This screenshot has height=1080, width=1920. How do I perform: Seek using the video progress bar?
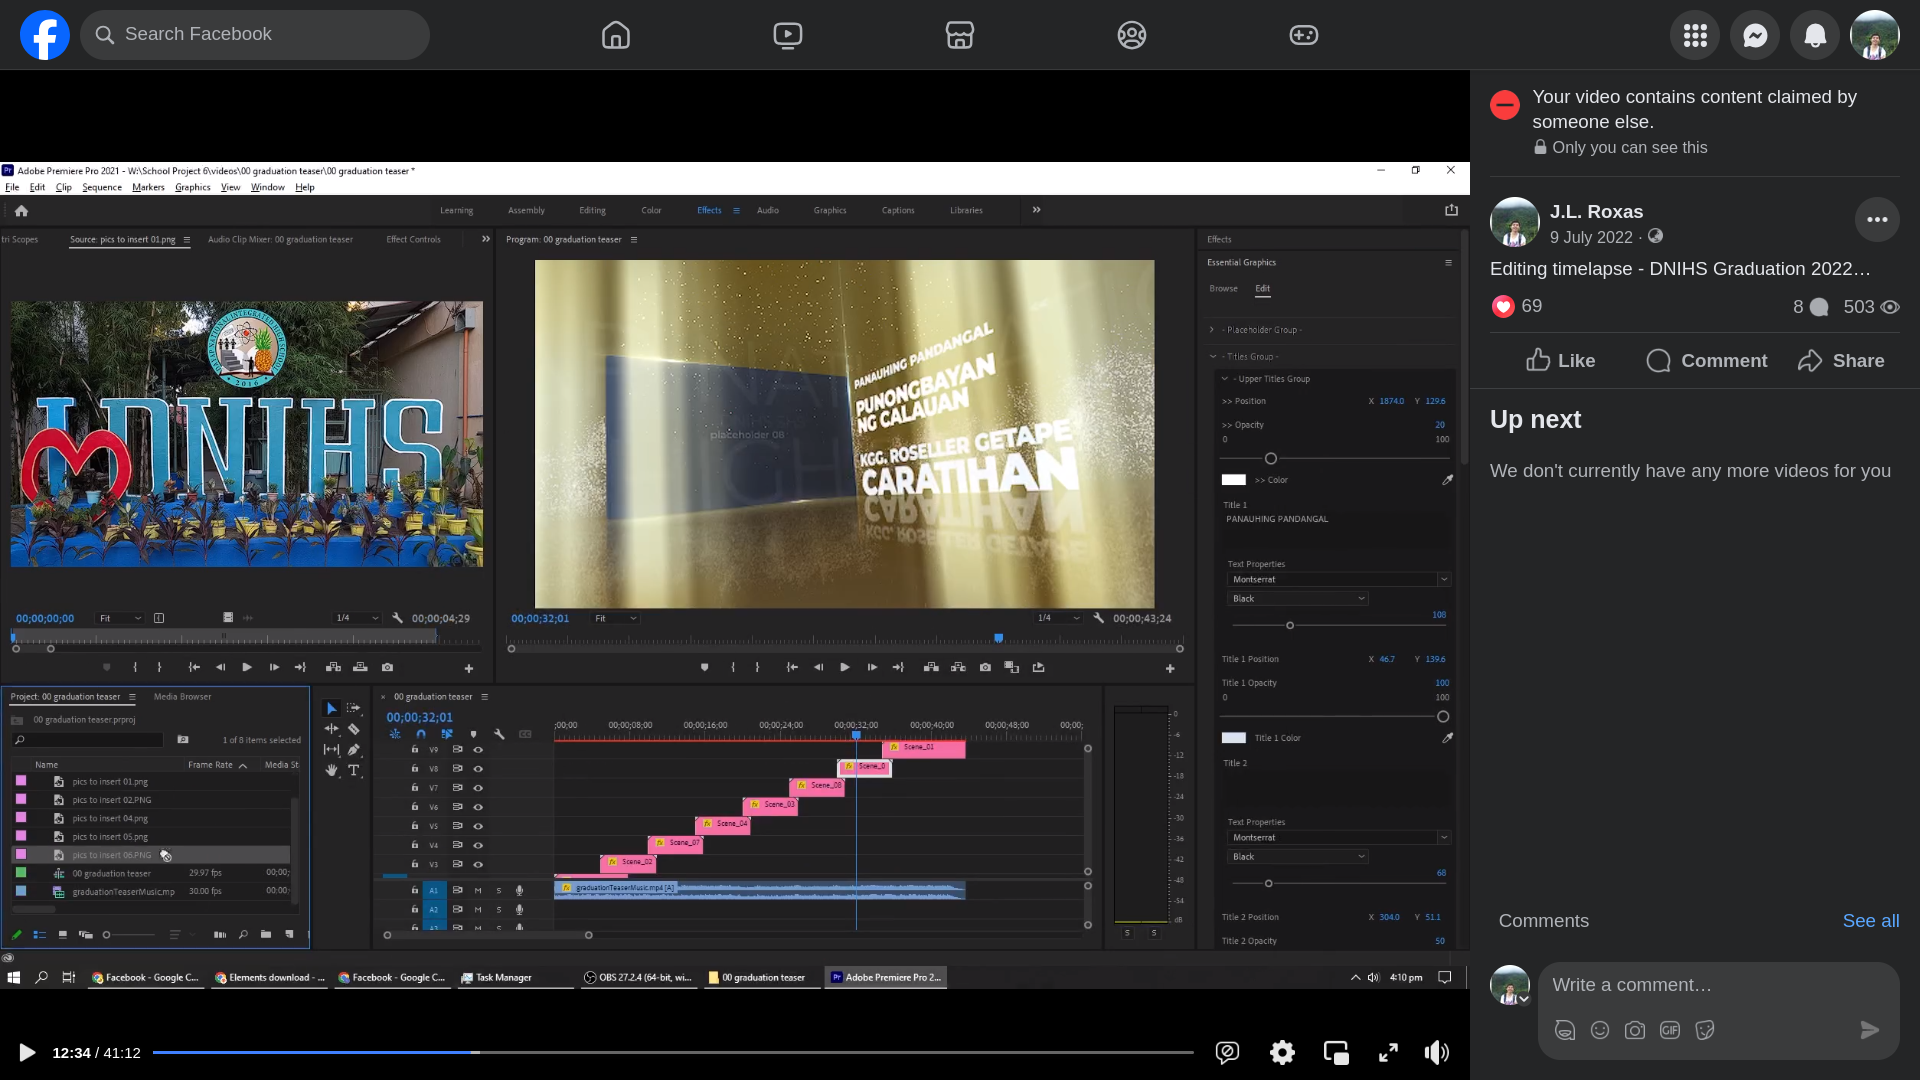point(673,1052)
